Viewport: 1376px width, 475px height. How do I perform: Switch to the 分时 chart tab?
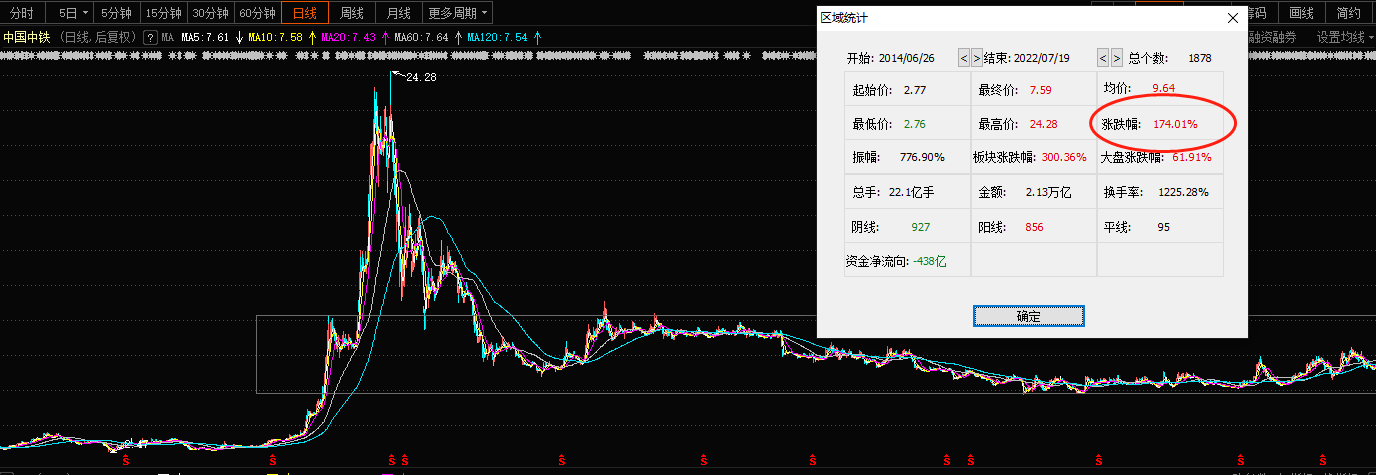pyautogui.click(x=23, y=13)
